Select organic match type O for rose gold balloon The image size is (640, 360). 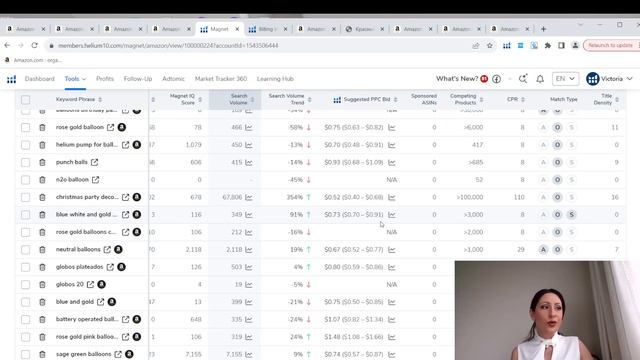tap(557, 127)
